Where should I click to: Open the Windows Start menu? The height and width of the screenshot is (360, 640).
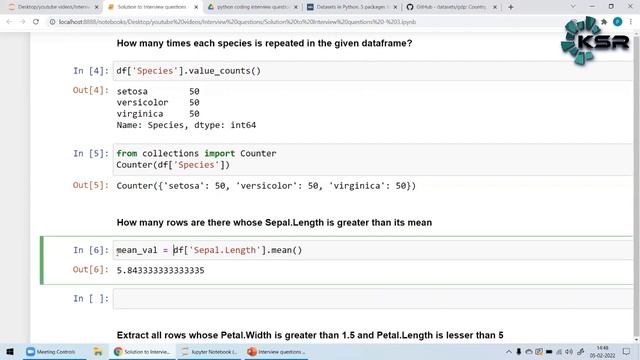(10, 351)
